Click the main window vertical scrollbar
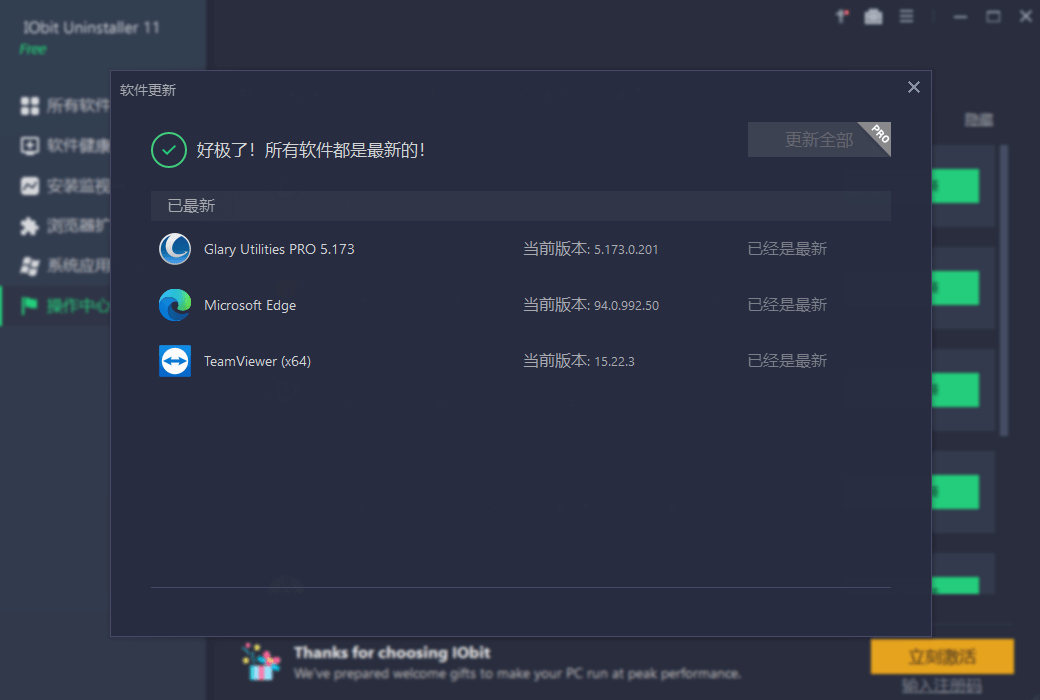Image resolution: width=1040 pixels, height=700 pixels. click(1004, 291)
